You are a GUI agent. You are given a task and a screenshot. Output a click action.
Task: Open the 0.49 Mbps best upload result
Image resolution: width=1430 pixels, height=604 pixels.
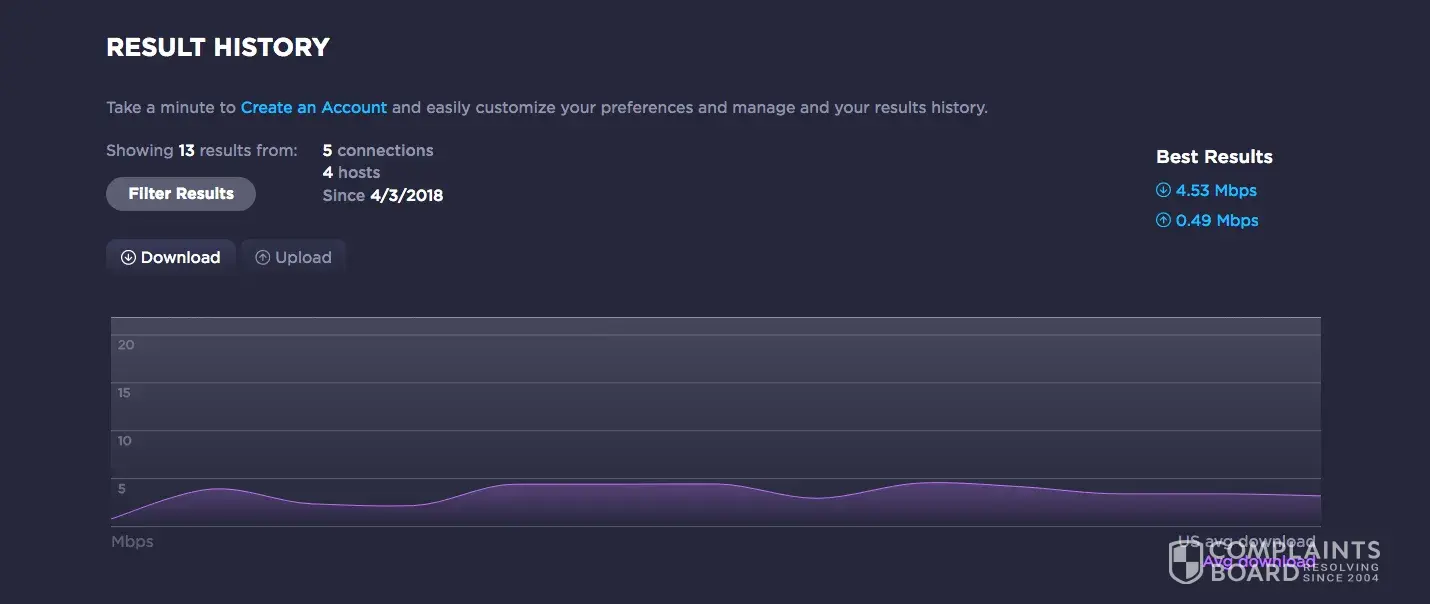pos(1217,220)
